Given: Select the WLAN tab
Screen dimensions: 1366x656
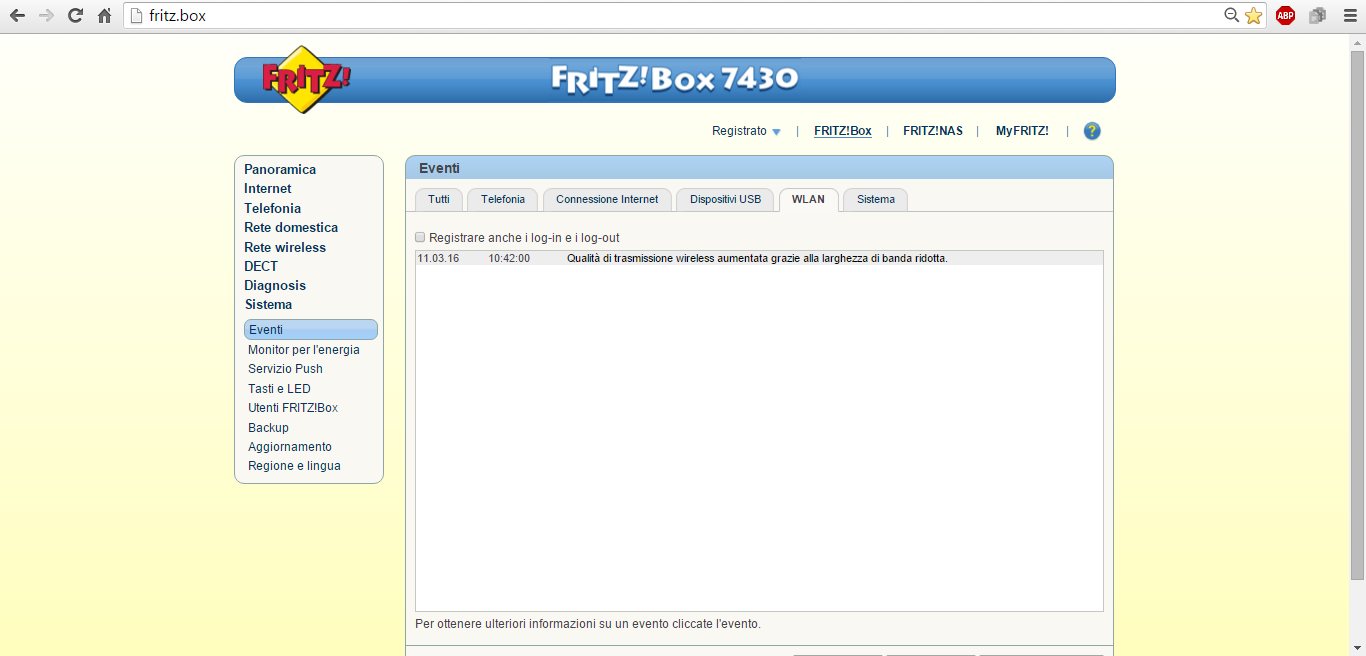Looking at the screenshot, I should pyautogui.click(x=808, y=199).
